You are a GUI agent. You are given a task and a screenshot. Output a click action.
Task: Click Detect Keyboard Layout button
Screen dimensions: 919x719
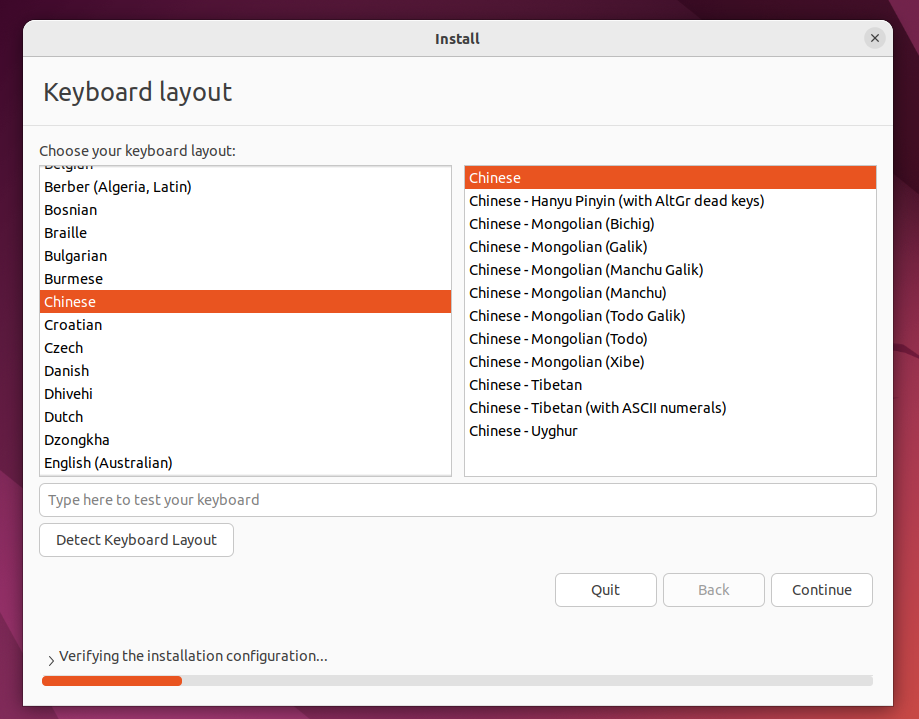(x=137, y=540)
